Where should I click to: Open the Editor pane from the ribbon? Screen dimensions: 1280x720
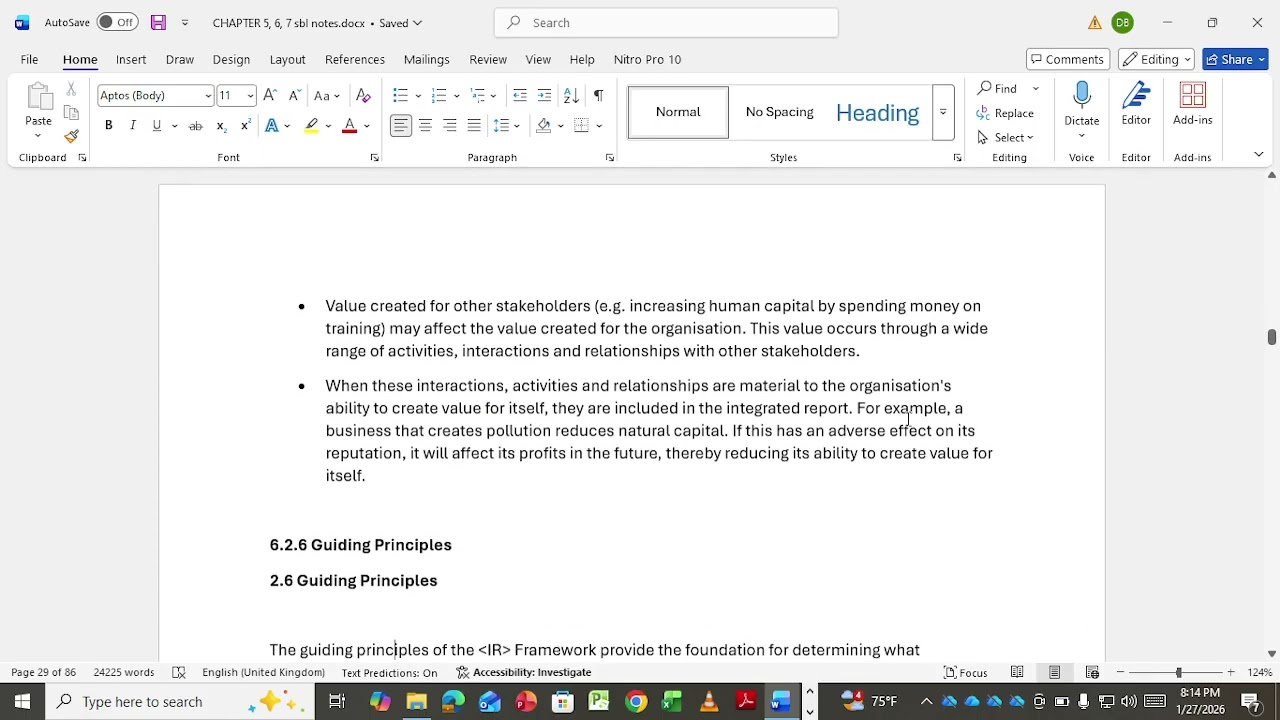[x=1136, y=96]
